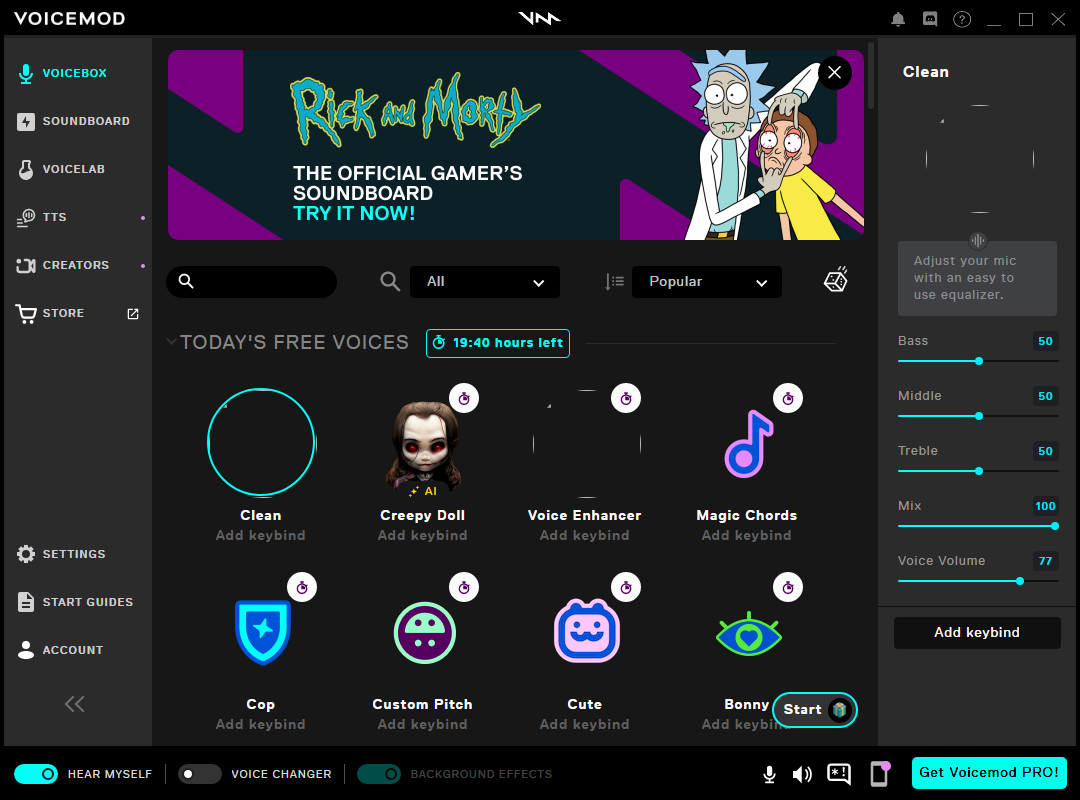Open the help question mark icon
This screenshot has width=1080, height=800.
coord(962,19)
